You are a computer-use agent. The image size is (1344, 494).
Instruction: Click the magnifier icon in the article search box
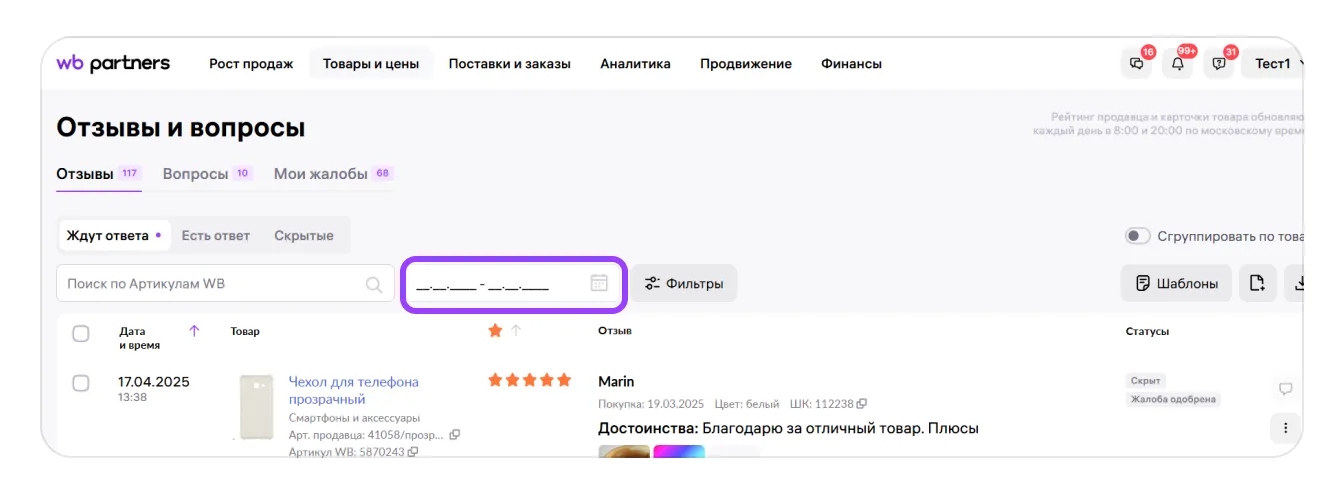pos(374,284)
